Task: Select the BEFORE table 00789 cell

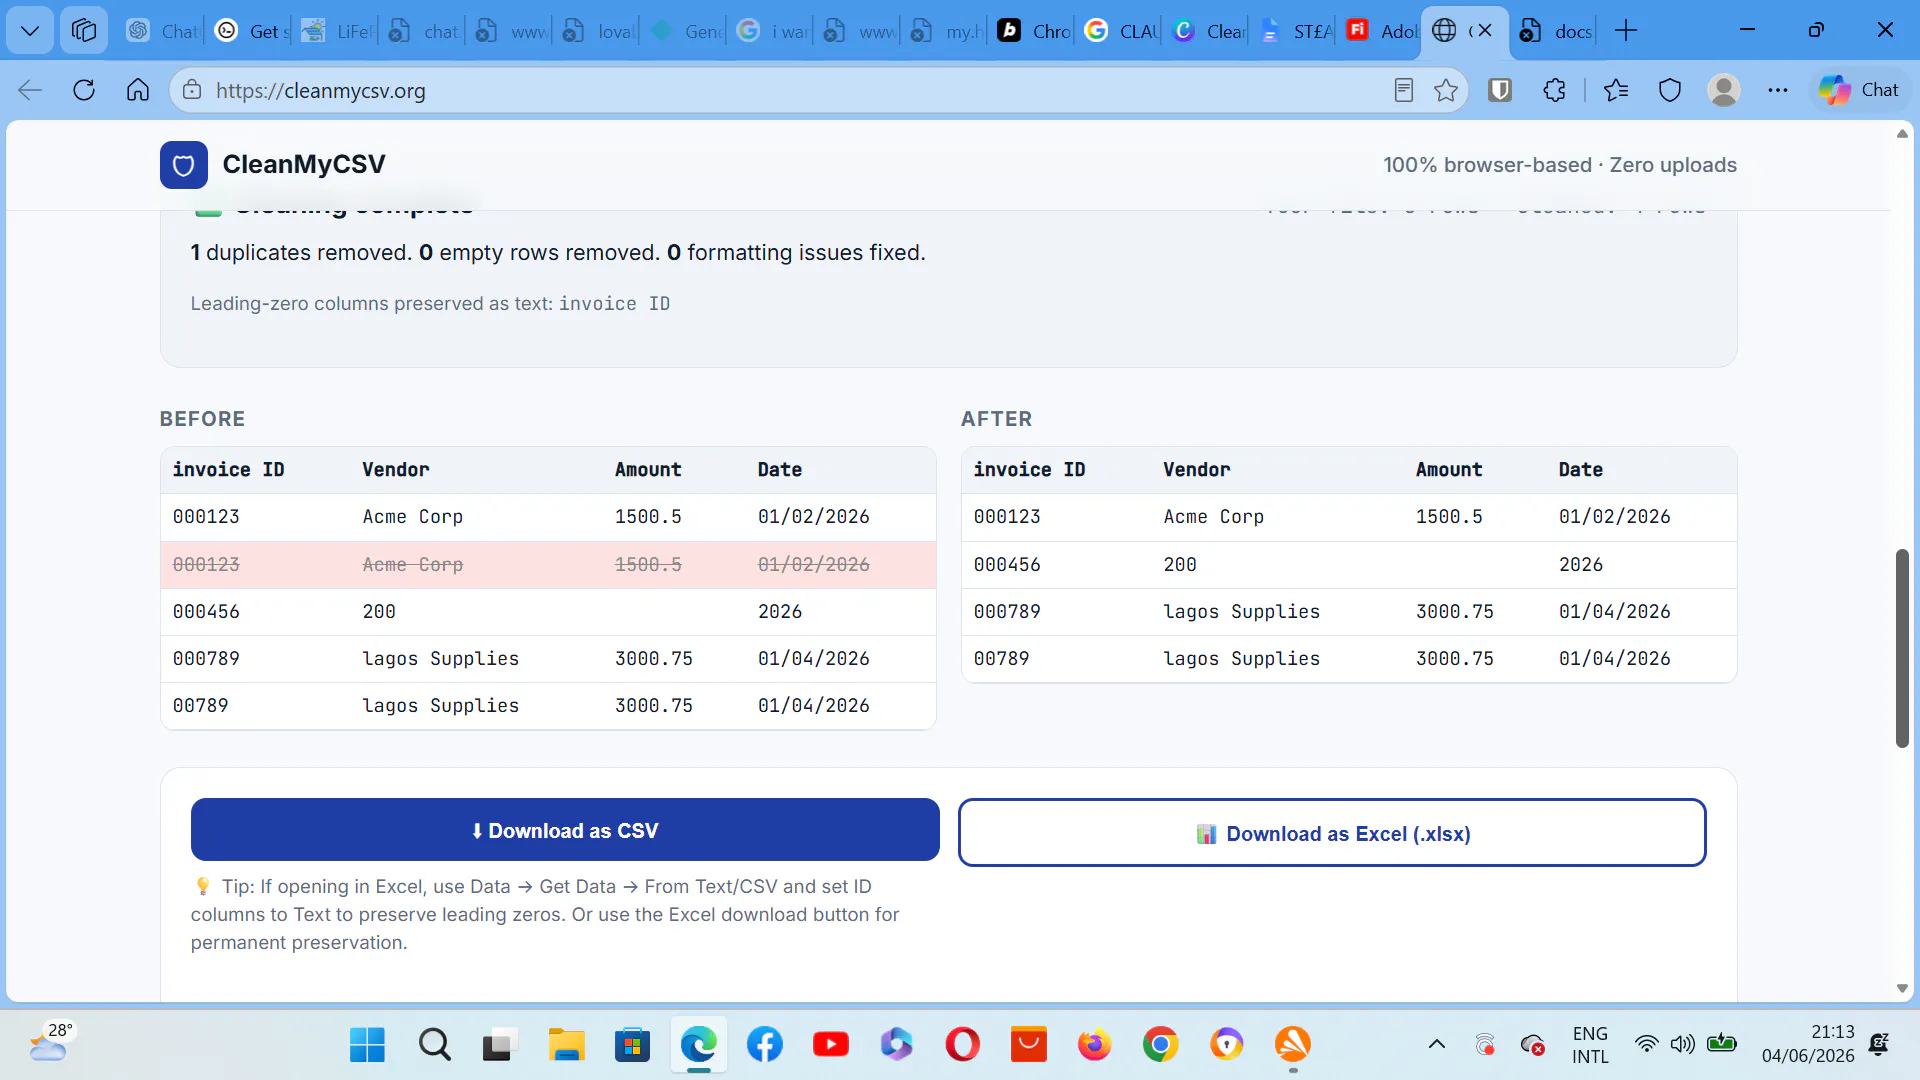Action: (x=201, y=706)
